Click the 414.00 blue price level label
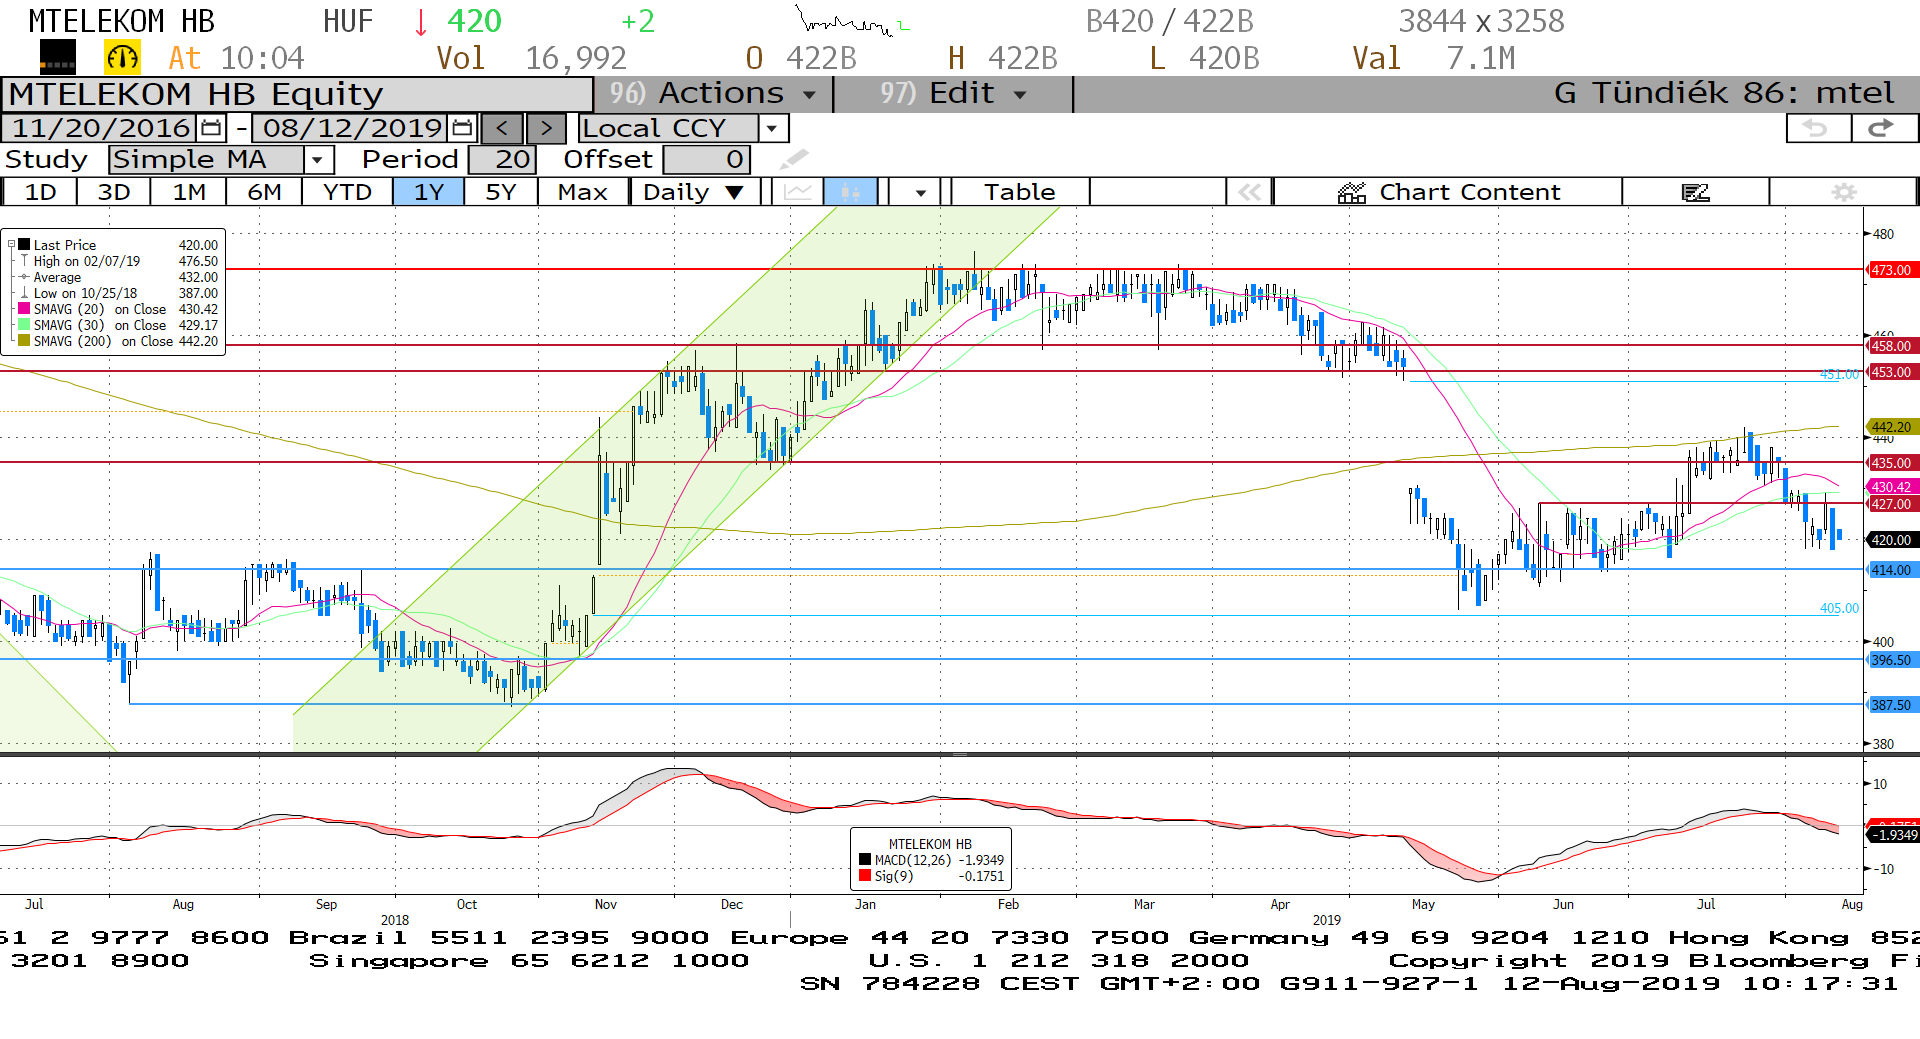Viewport: 1920px width, 1039px height. pos(1891,570)
